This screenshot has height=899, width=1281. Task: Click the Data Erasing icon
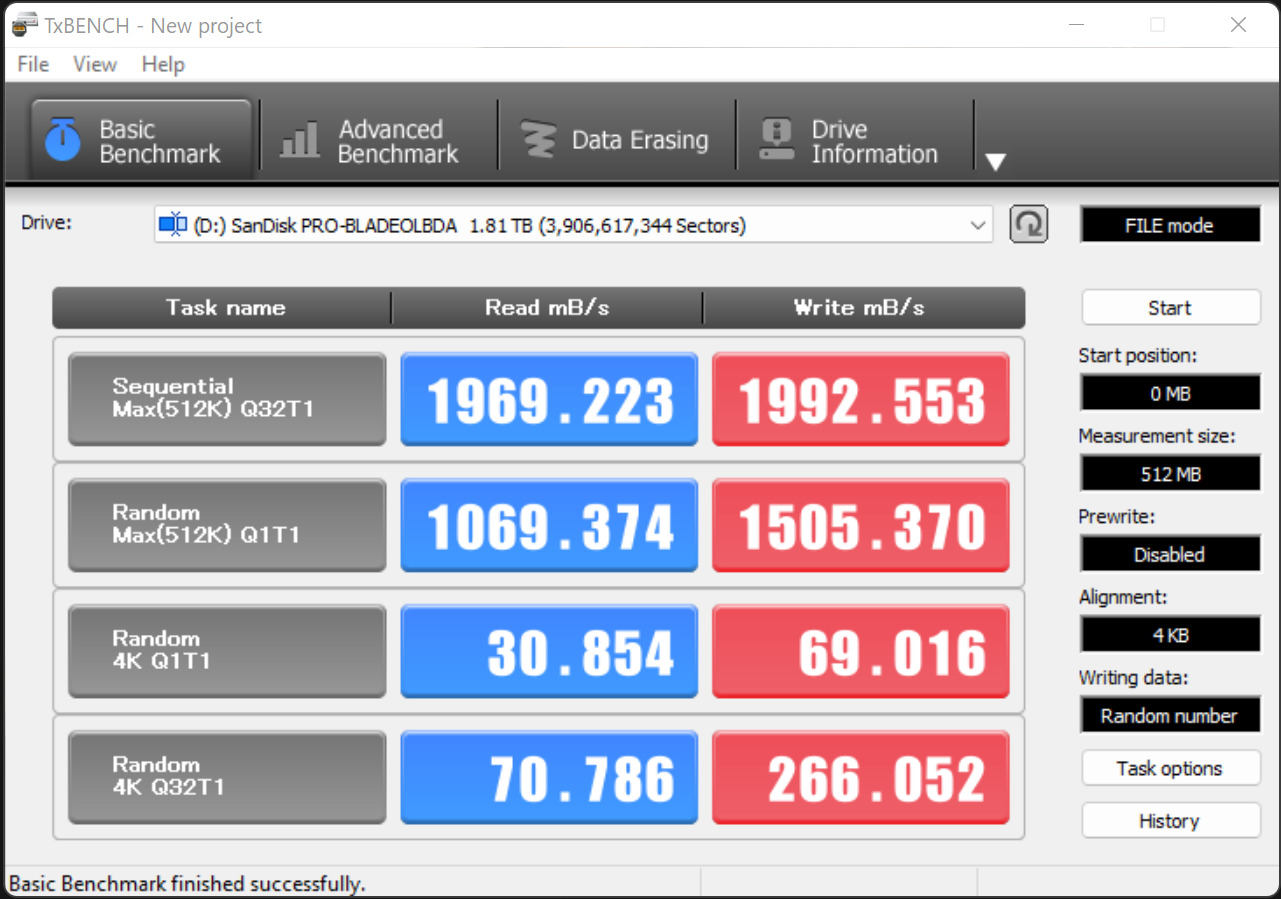(539, 140)
